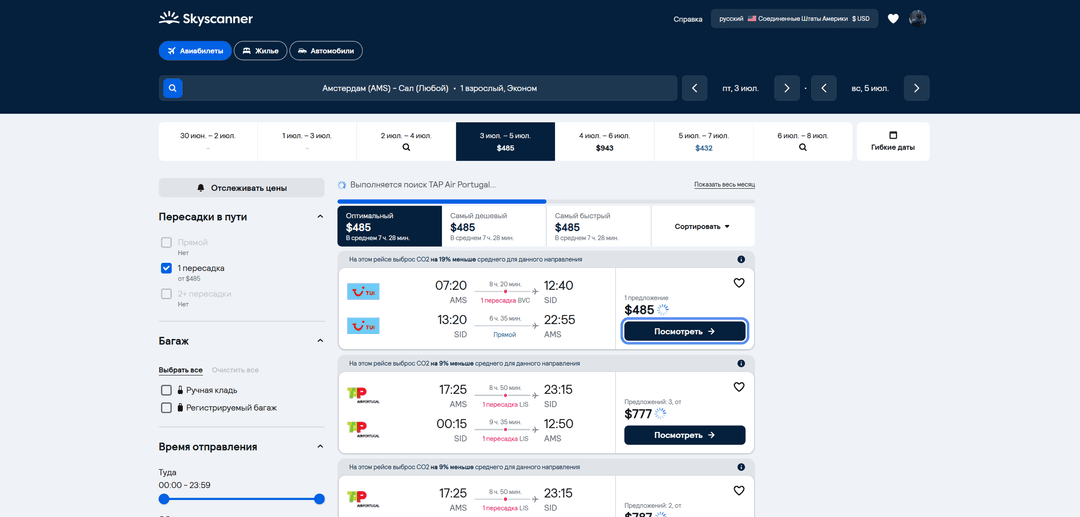Viewport: 1080px width, 517px height.
Task: Open the Flexible dates calendar icon
Action: [893, 135]
